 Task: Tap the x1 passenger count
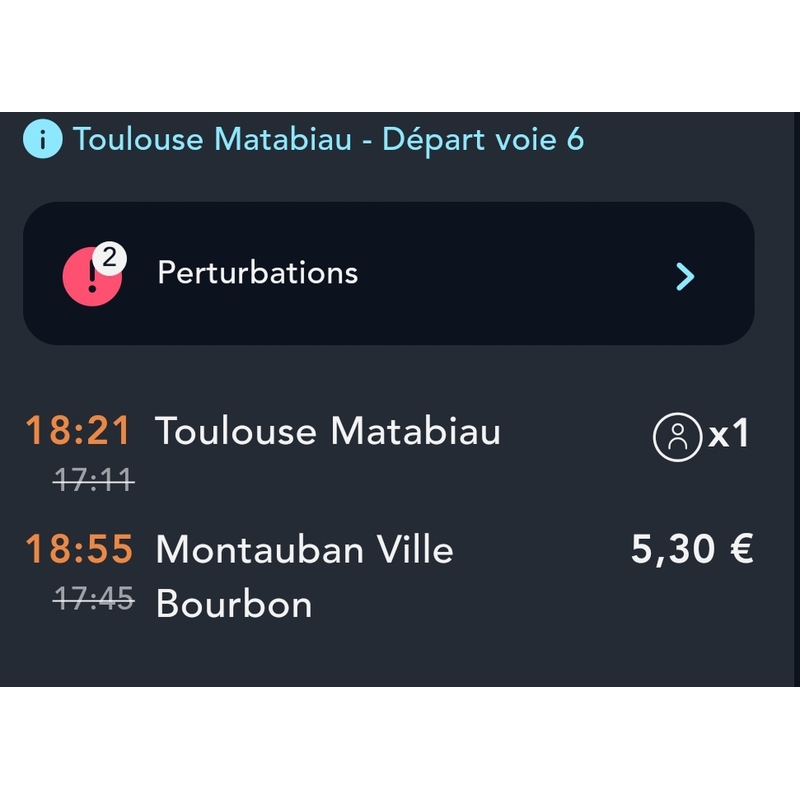point(728,435)
